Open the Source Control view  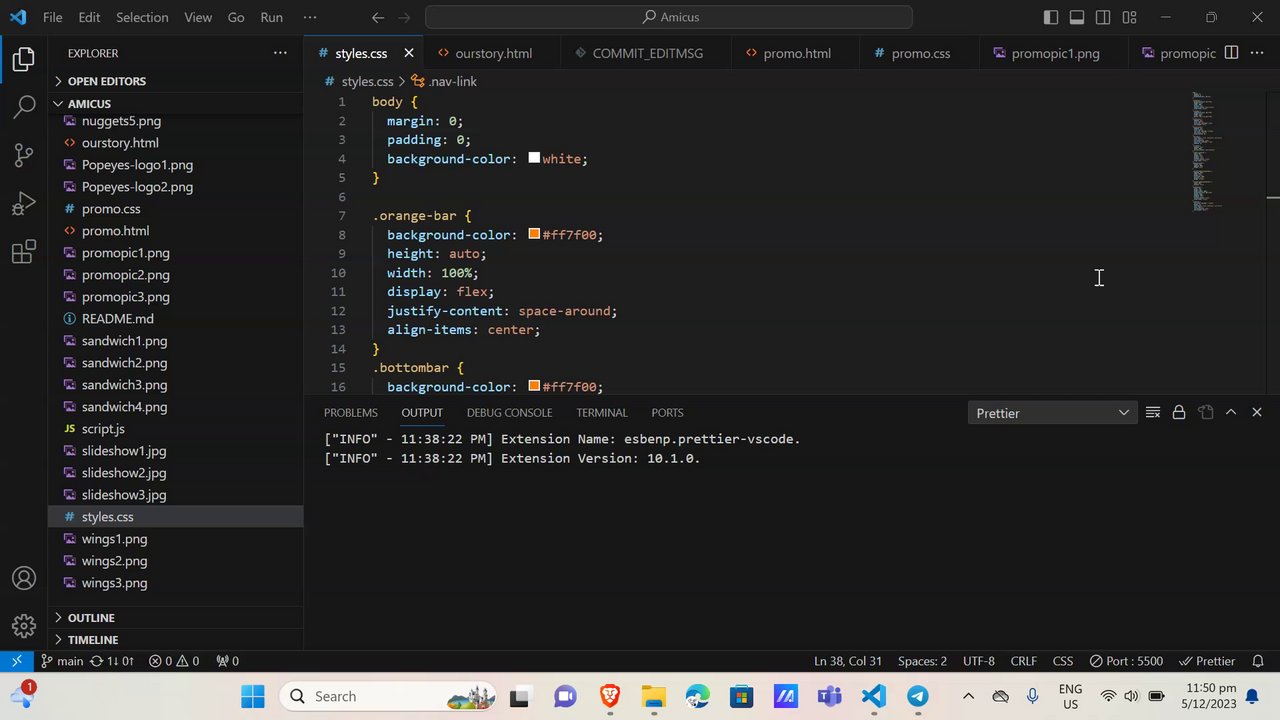[24, 155]
